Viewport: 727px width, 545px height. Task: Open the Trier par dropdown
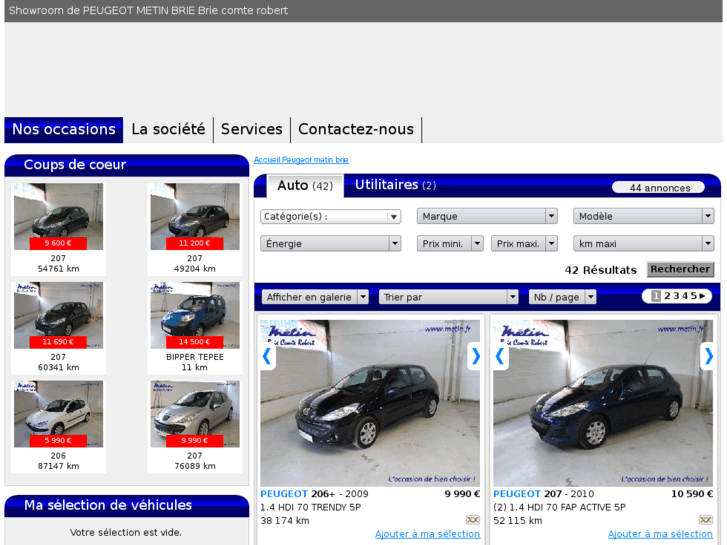(448, 297)
